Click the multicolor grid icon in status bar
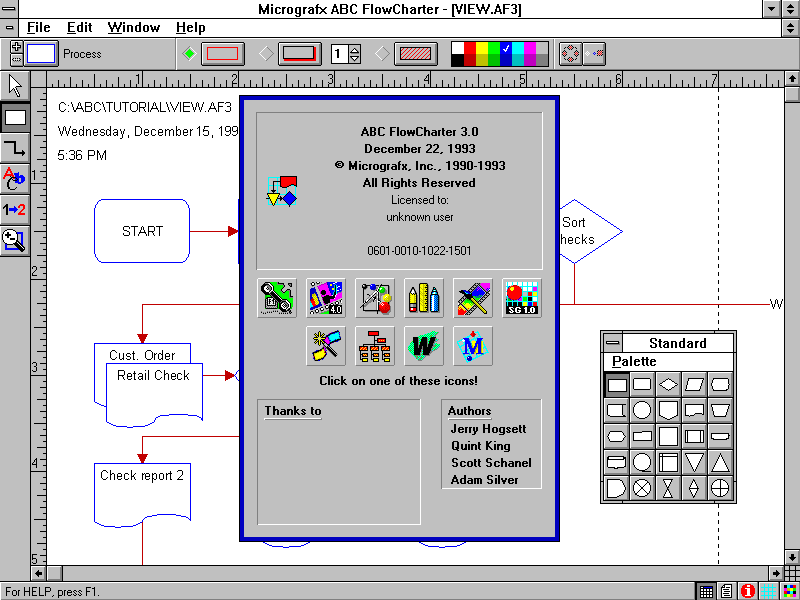Image resolution: width=800 pixels, height=600 pixels. click(x=789, y=591)
